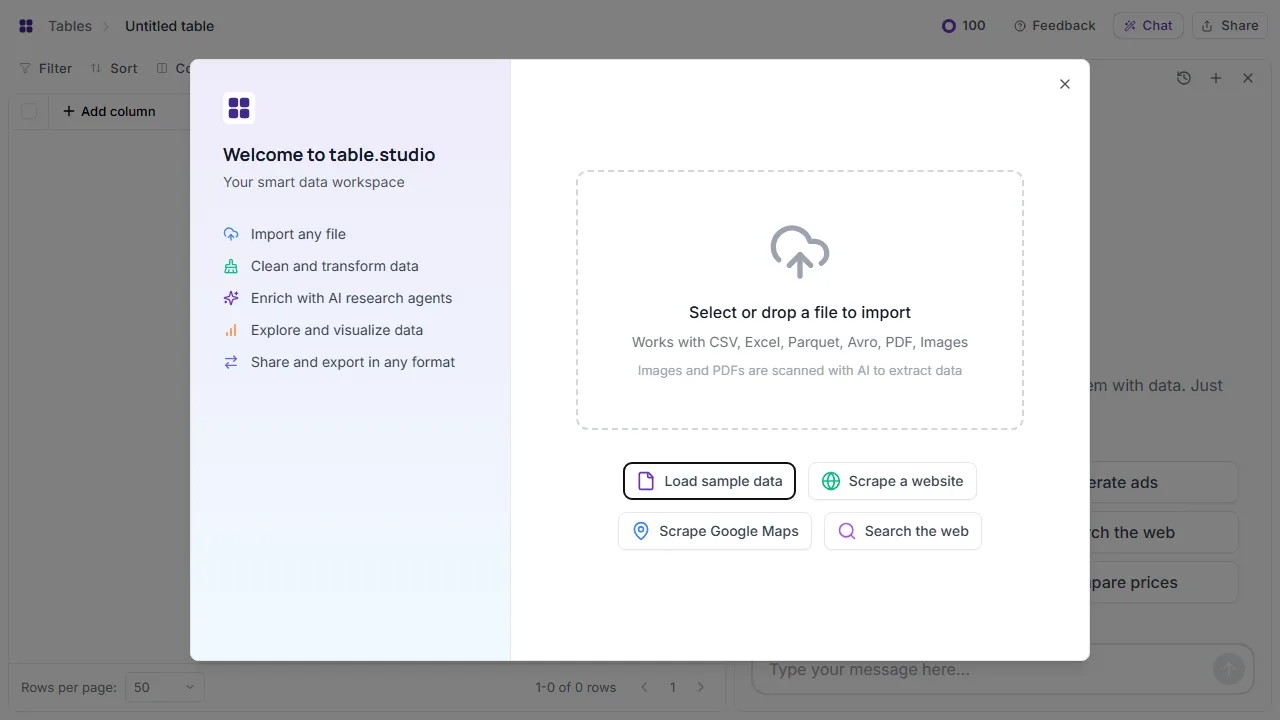Click the globe icon for website scraping

[831, 481]
